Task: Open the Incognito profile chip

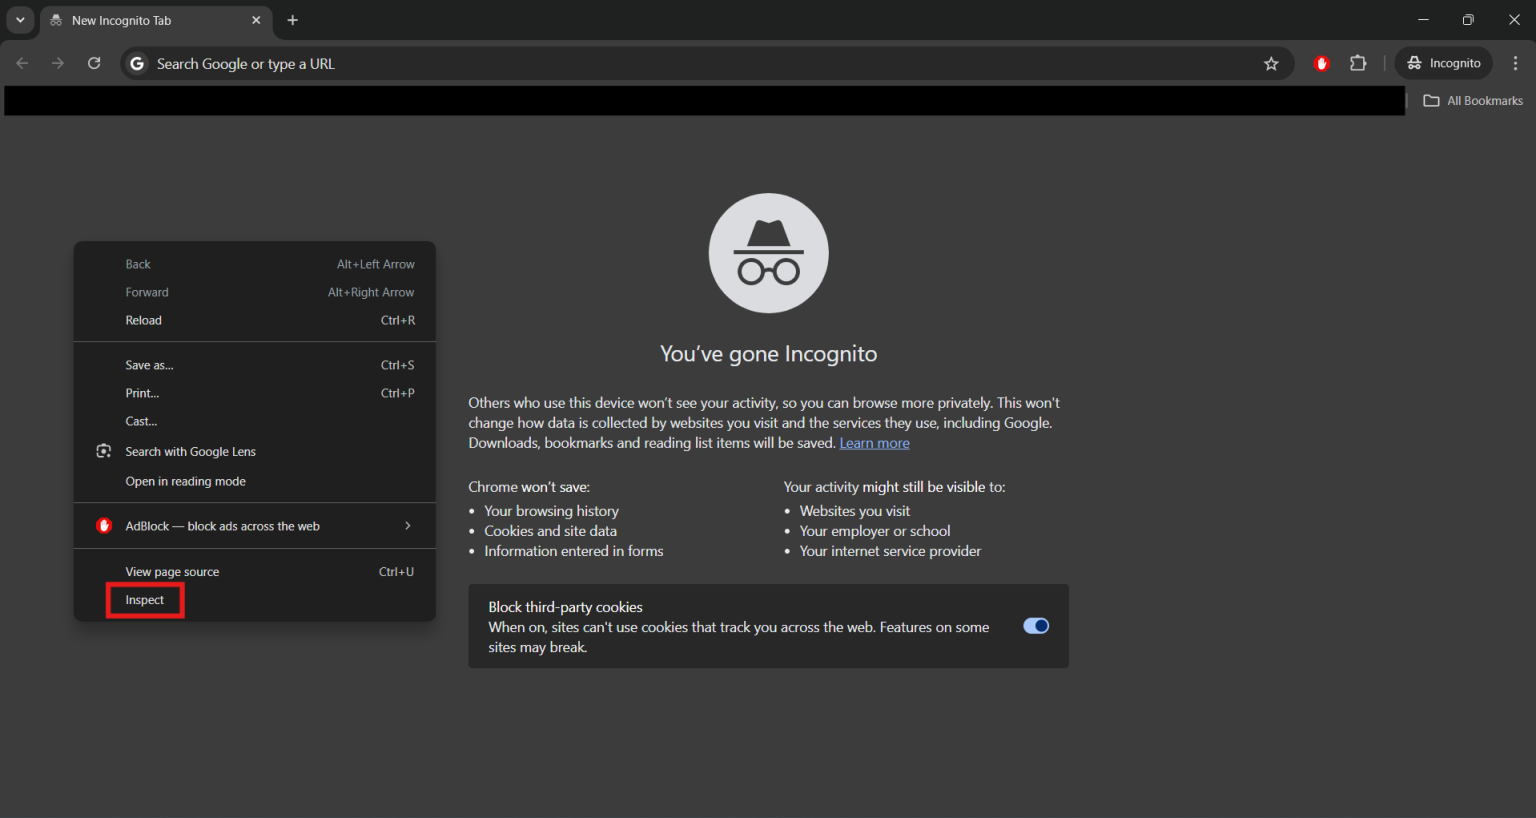Action: pyautogui.click(x=1443, y=63)
